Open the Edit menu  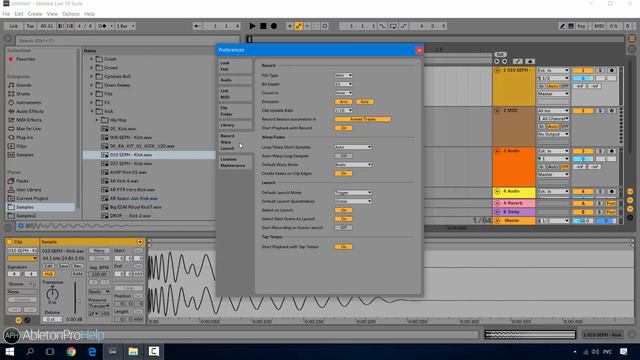coord(19,14)
